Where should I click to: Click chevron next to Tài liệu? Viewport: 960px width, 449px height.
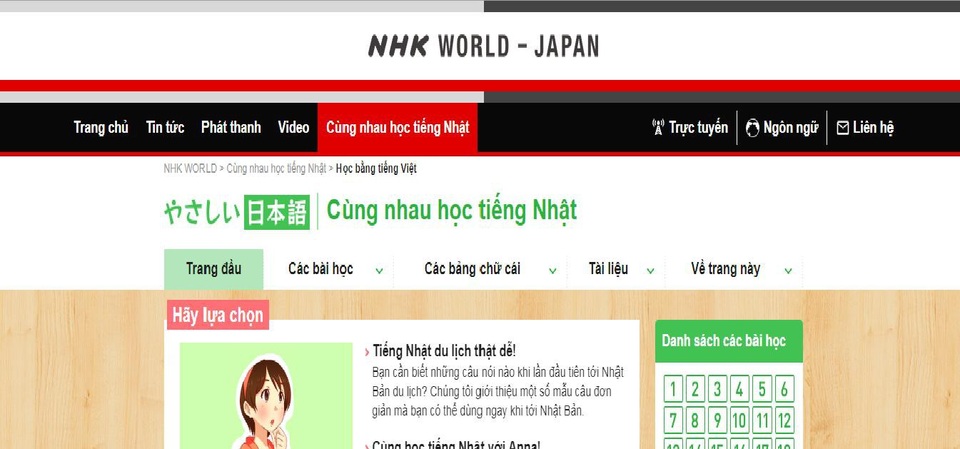point(650,271)
